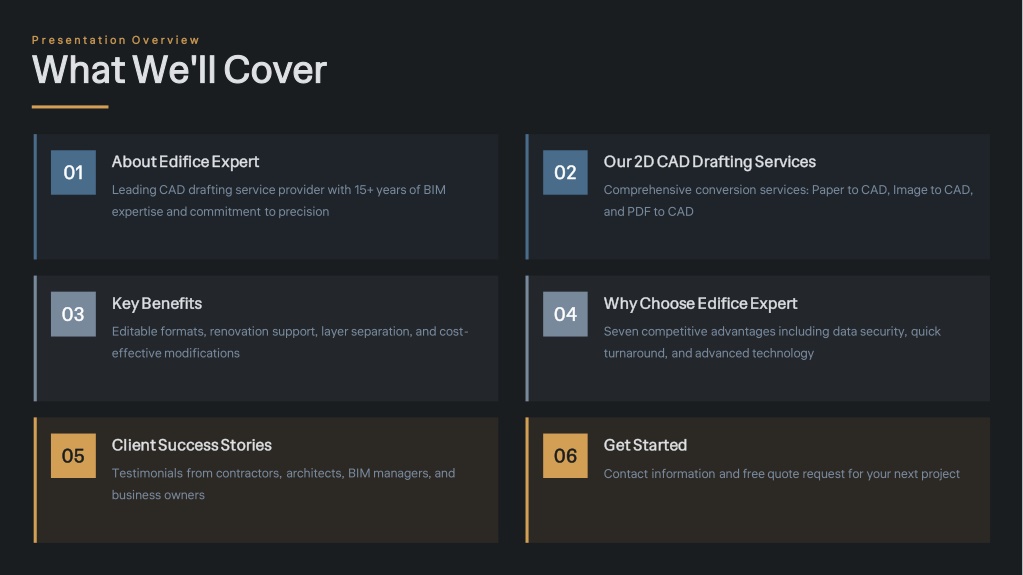
Task: Open Our 2D CAD Drafting Services heading
Action: [709, 162]
